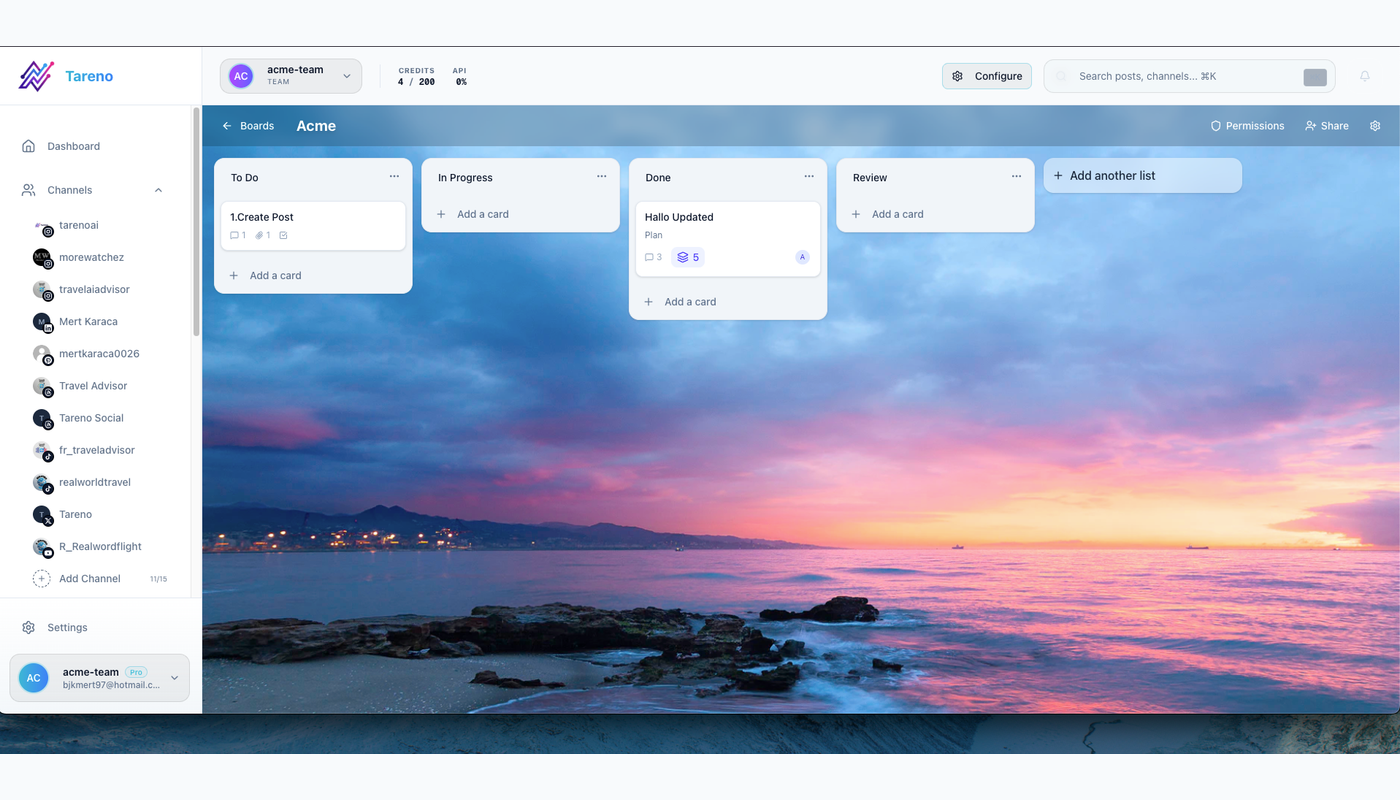
Task: Click the Configure button
Action: 987,76
